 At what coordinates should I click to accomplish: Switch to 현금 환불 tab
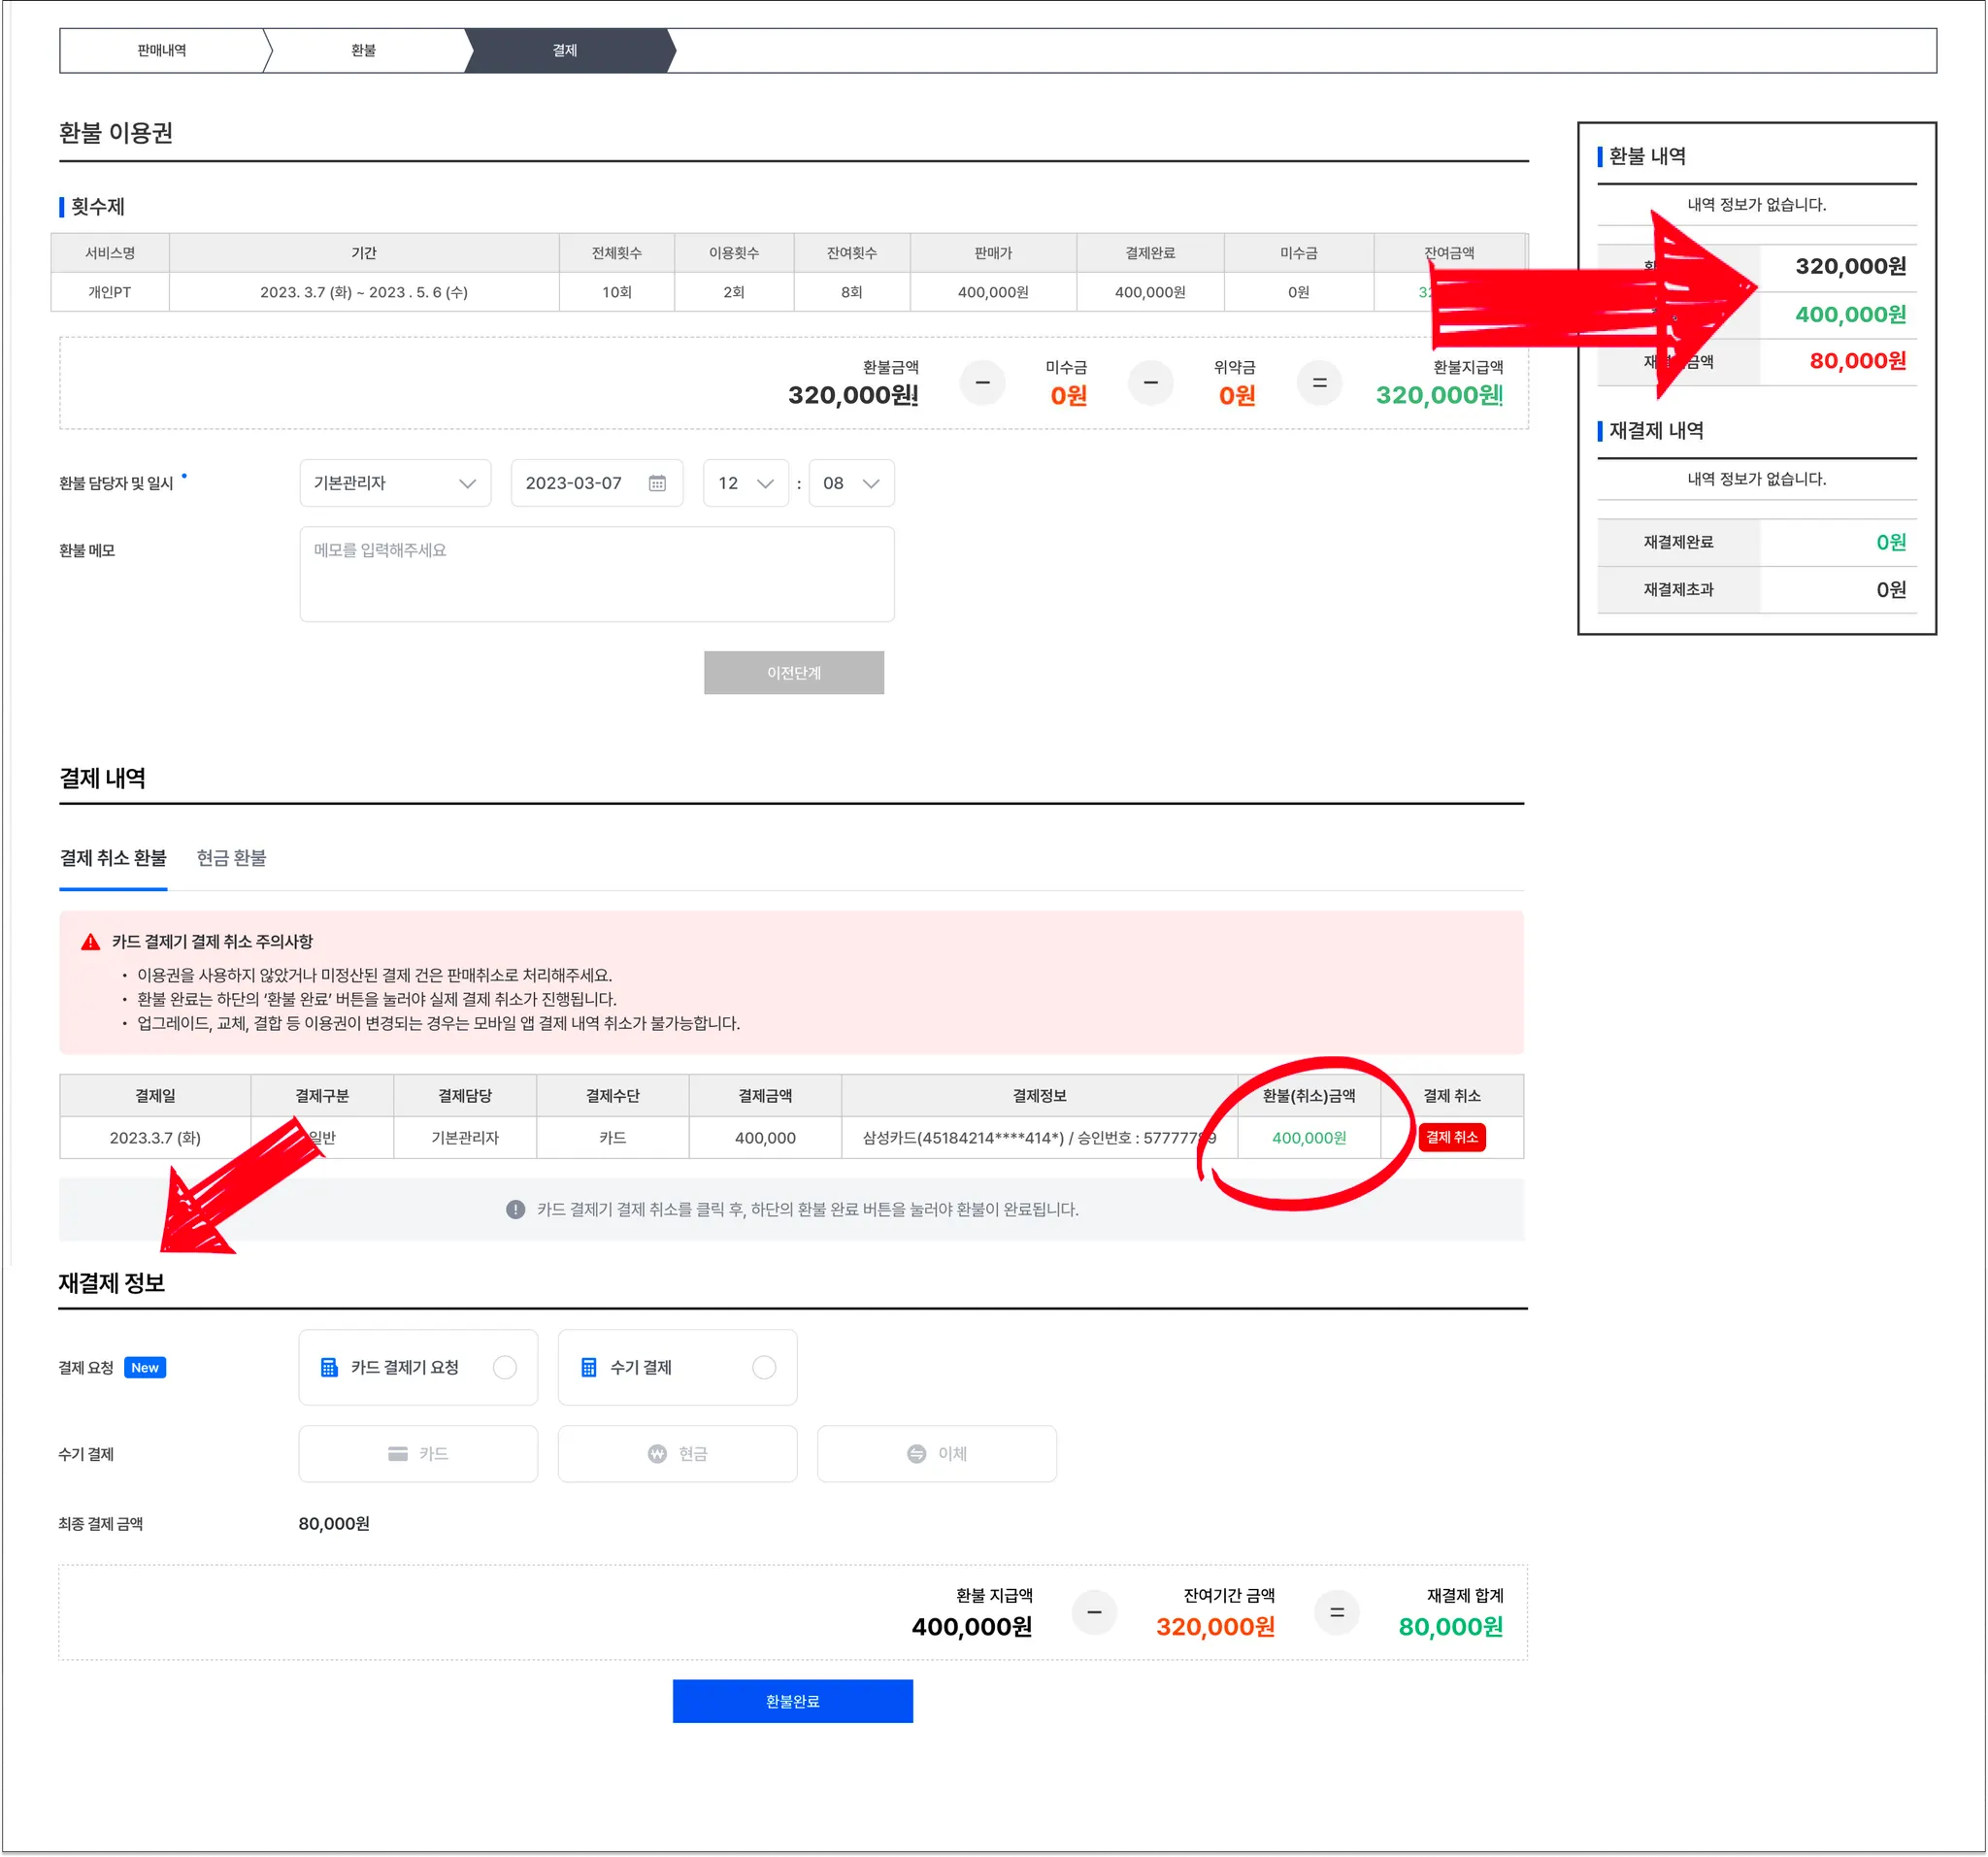231,857
